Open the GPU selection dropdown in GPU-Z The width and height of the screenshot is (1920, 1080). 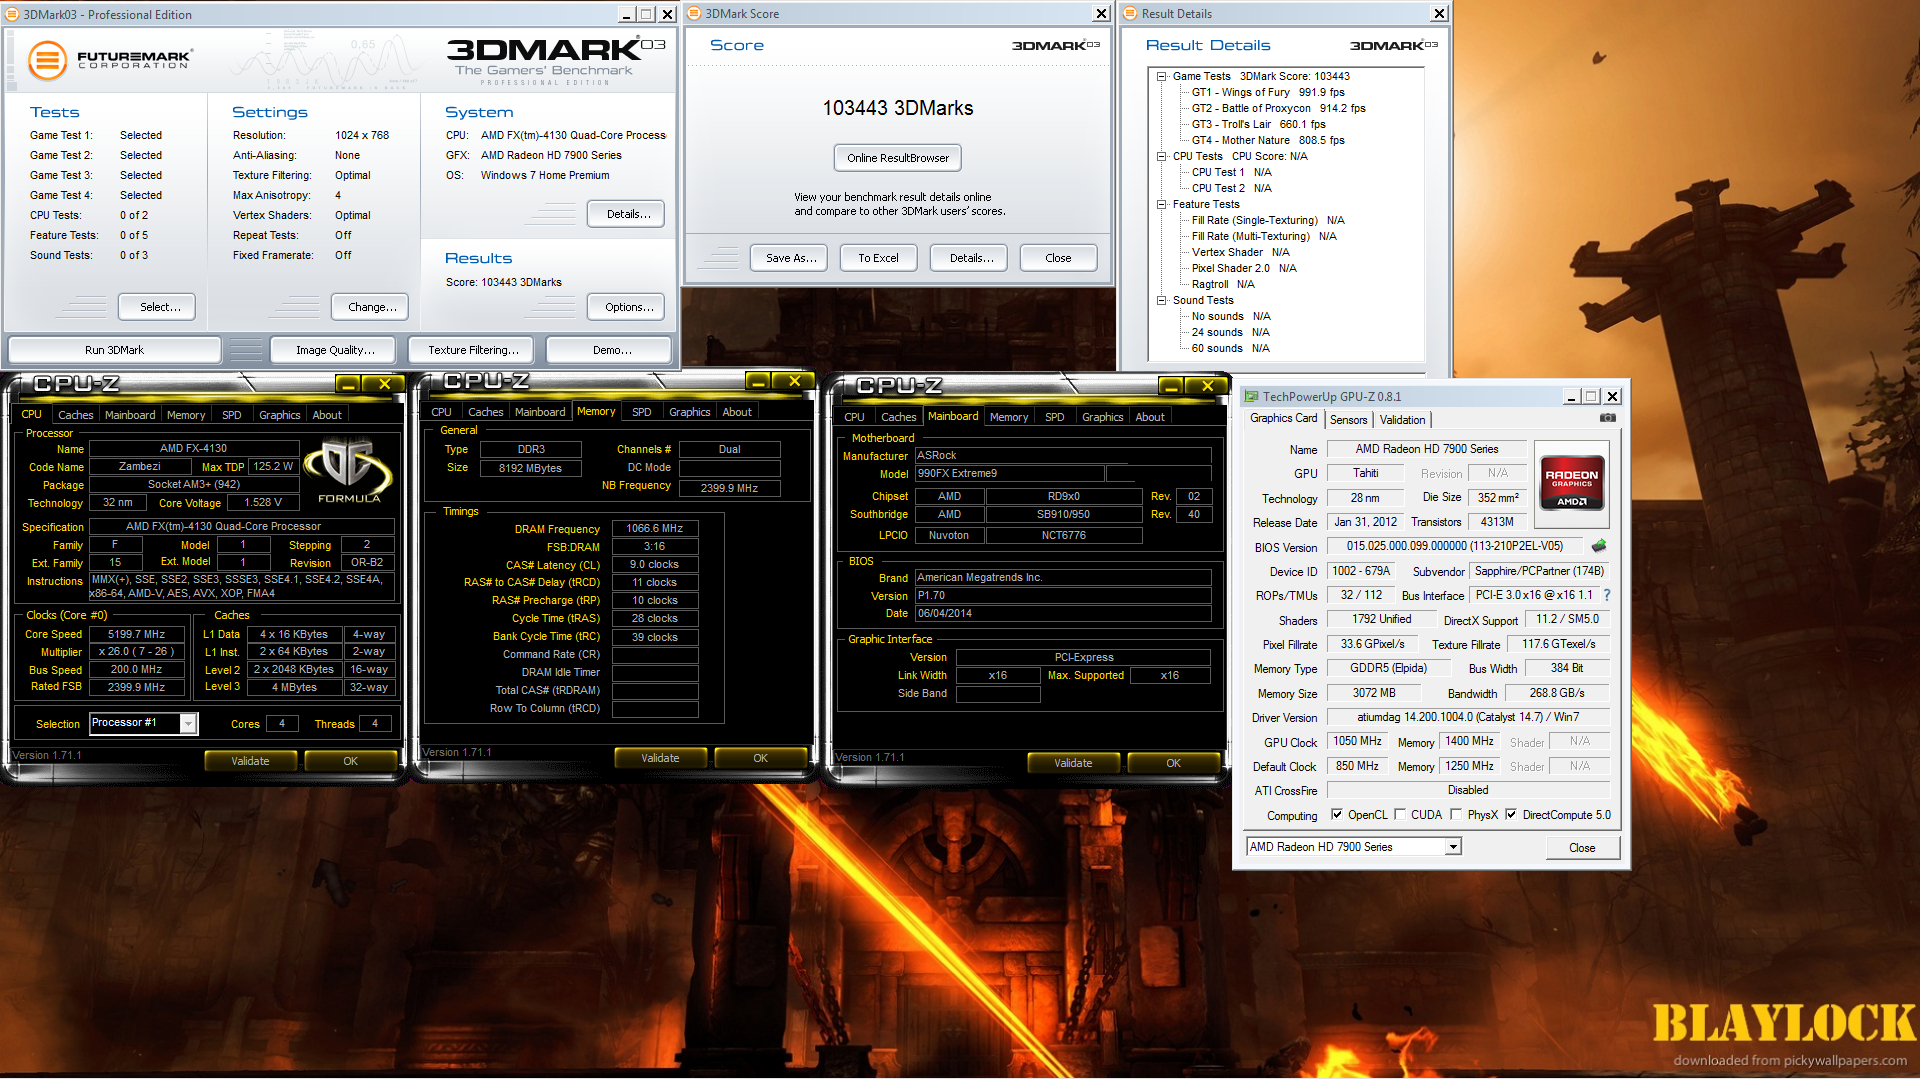pyautogui.click(x=1453, y=847)
